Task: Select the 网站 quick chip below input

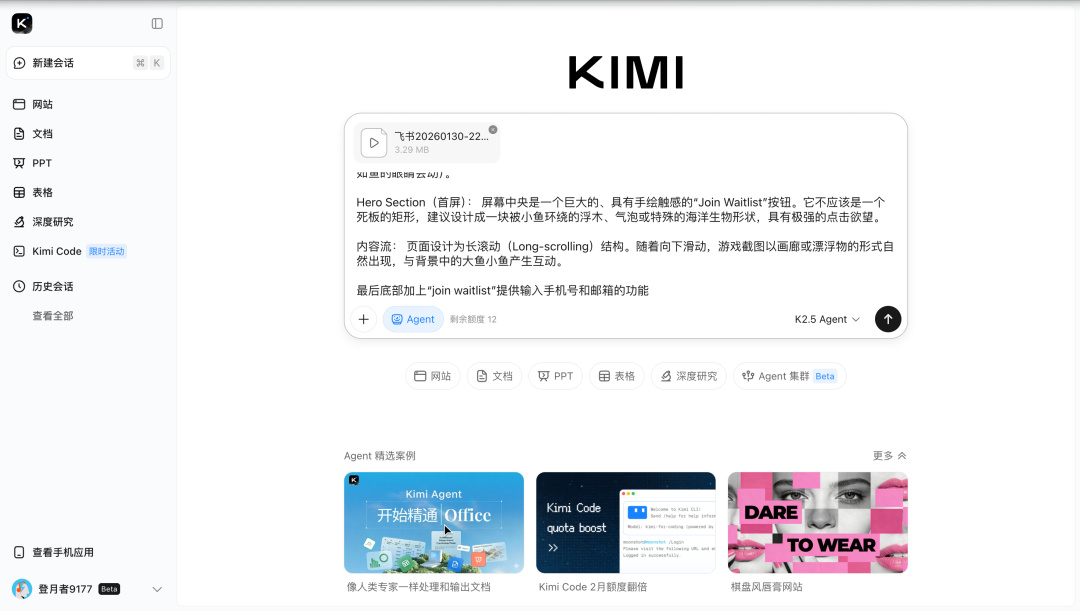Action: pyautogui.click(x=433, y=376)
